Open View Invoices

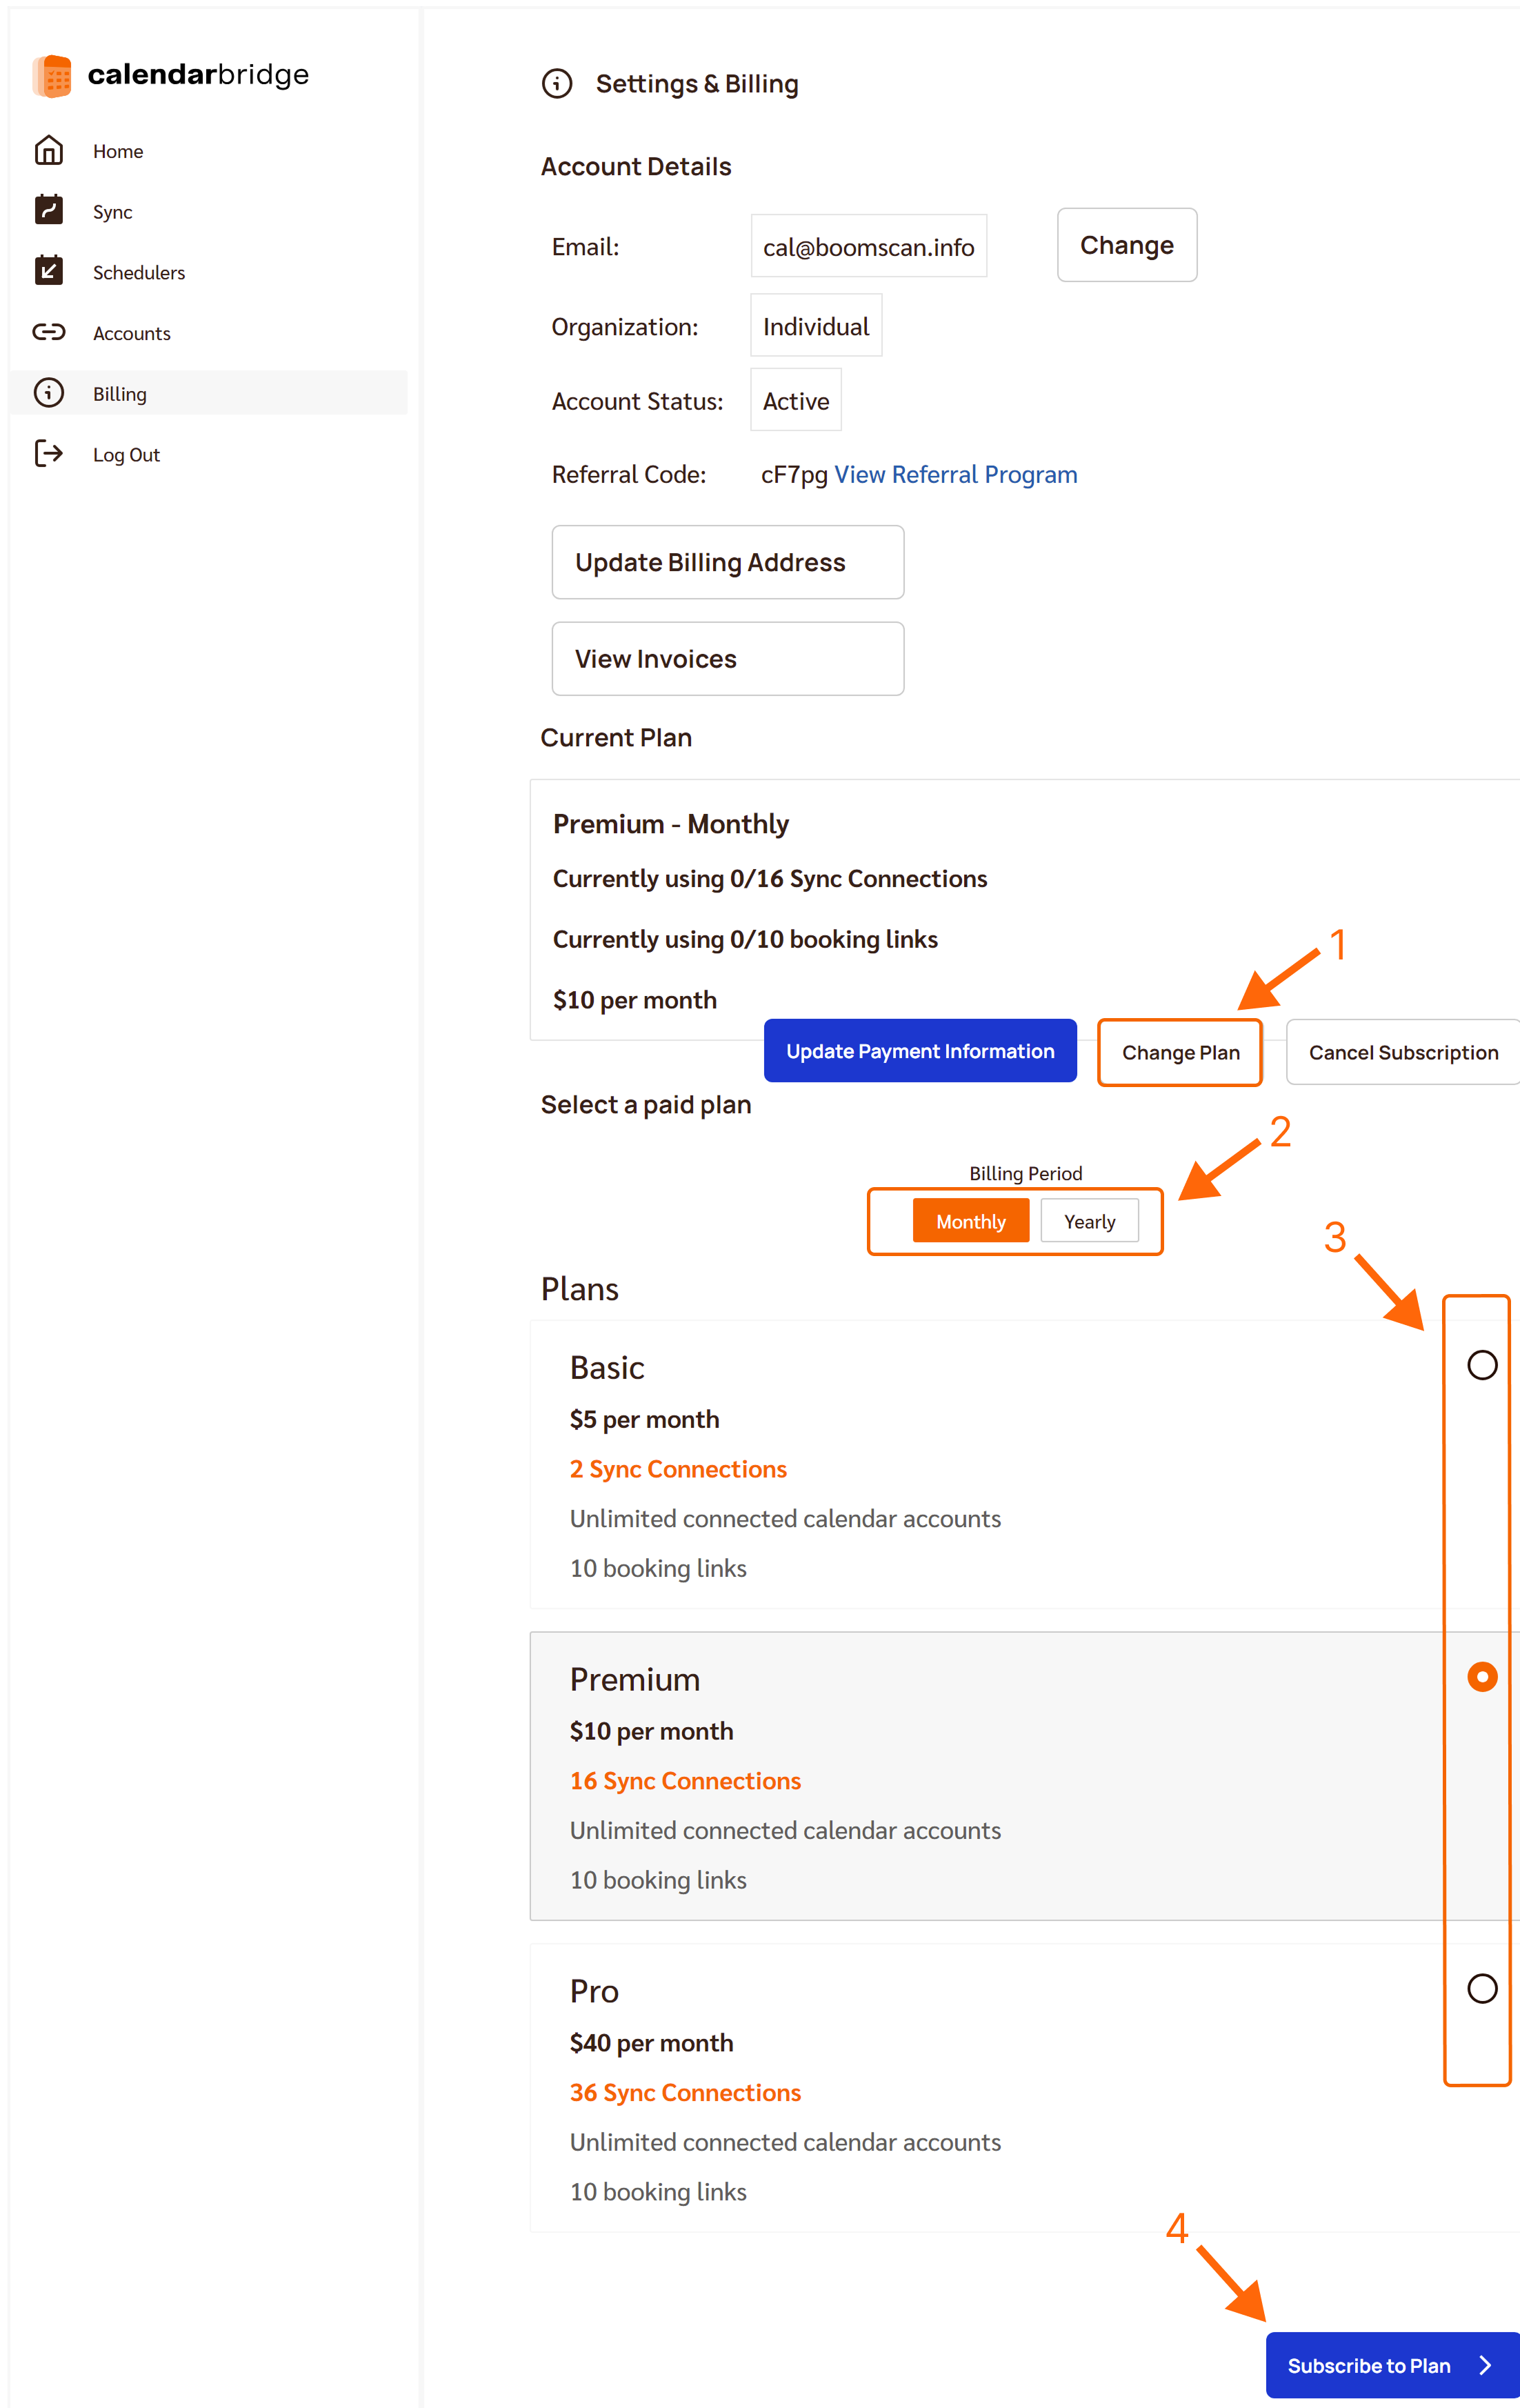click(728, 659)
